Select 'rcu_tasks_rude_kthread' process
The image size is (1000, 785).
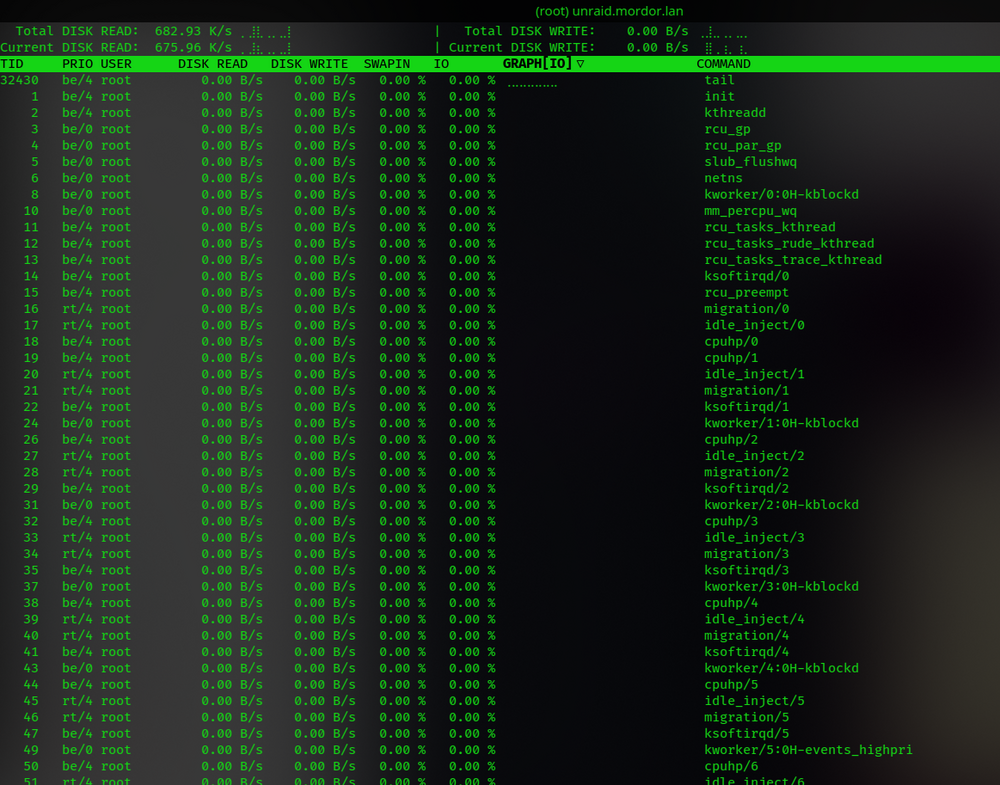point(790,244)
